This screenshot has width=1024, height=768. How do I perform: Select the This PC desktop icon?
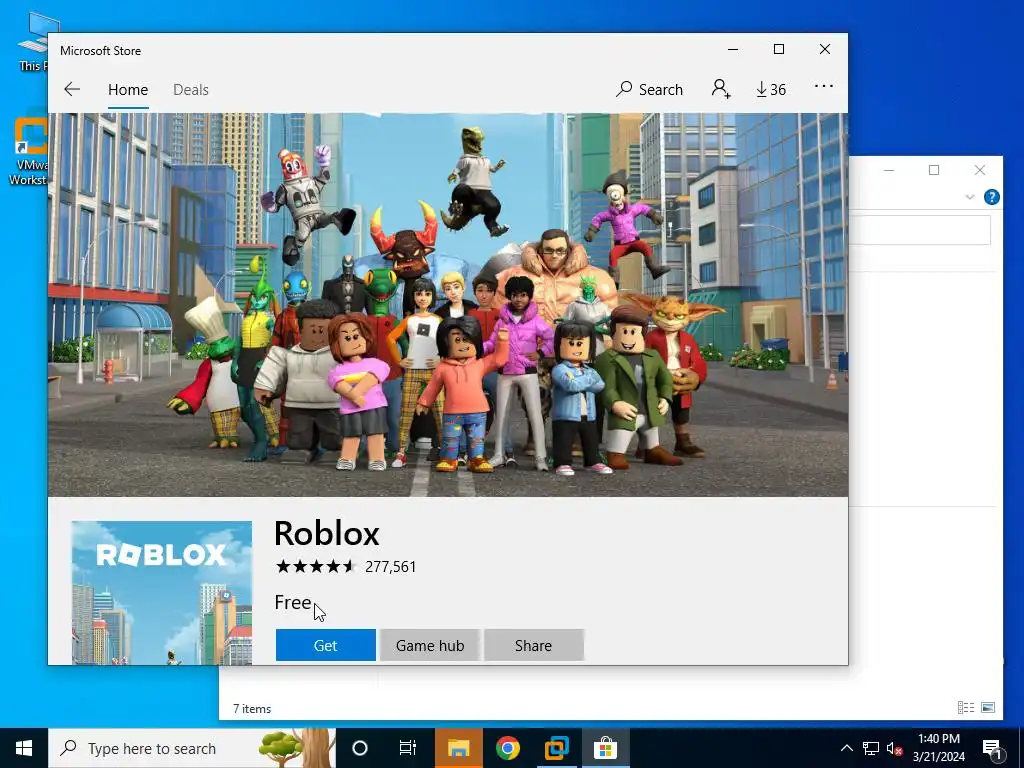(33, 40)
